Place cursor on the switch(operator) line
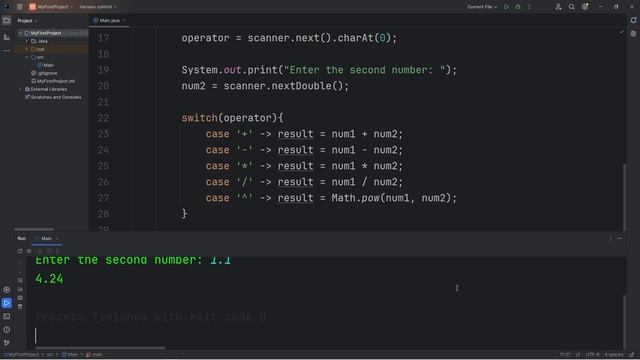 pos(232,118)
